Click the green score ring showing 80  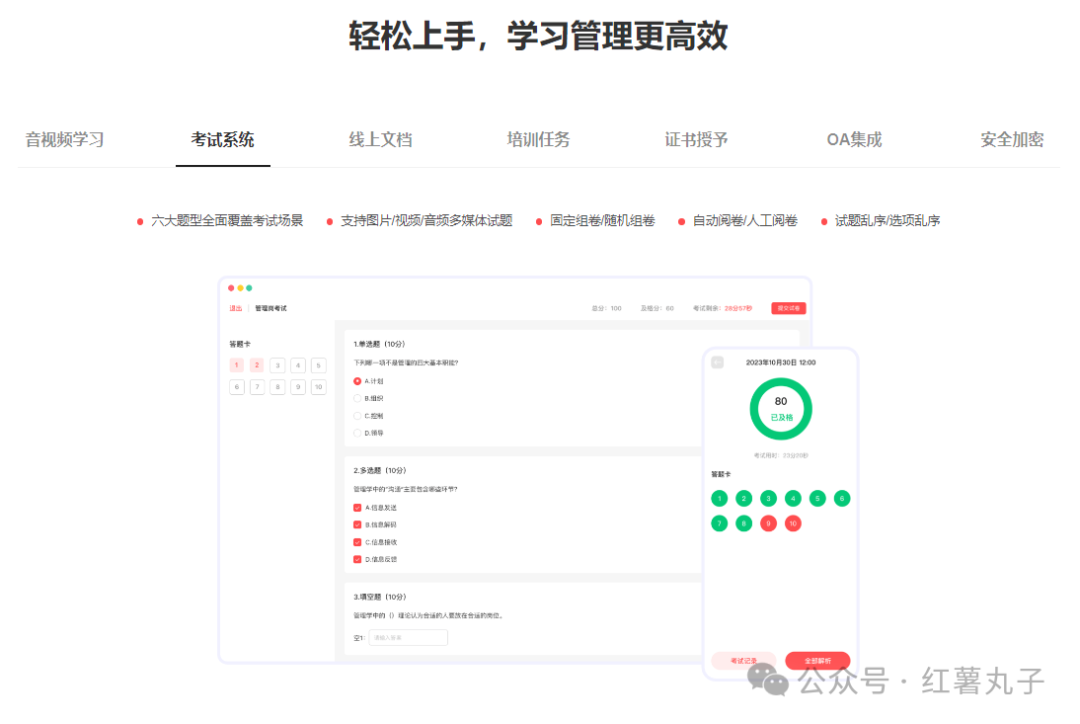coord(781,409)
